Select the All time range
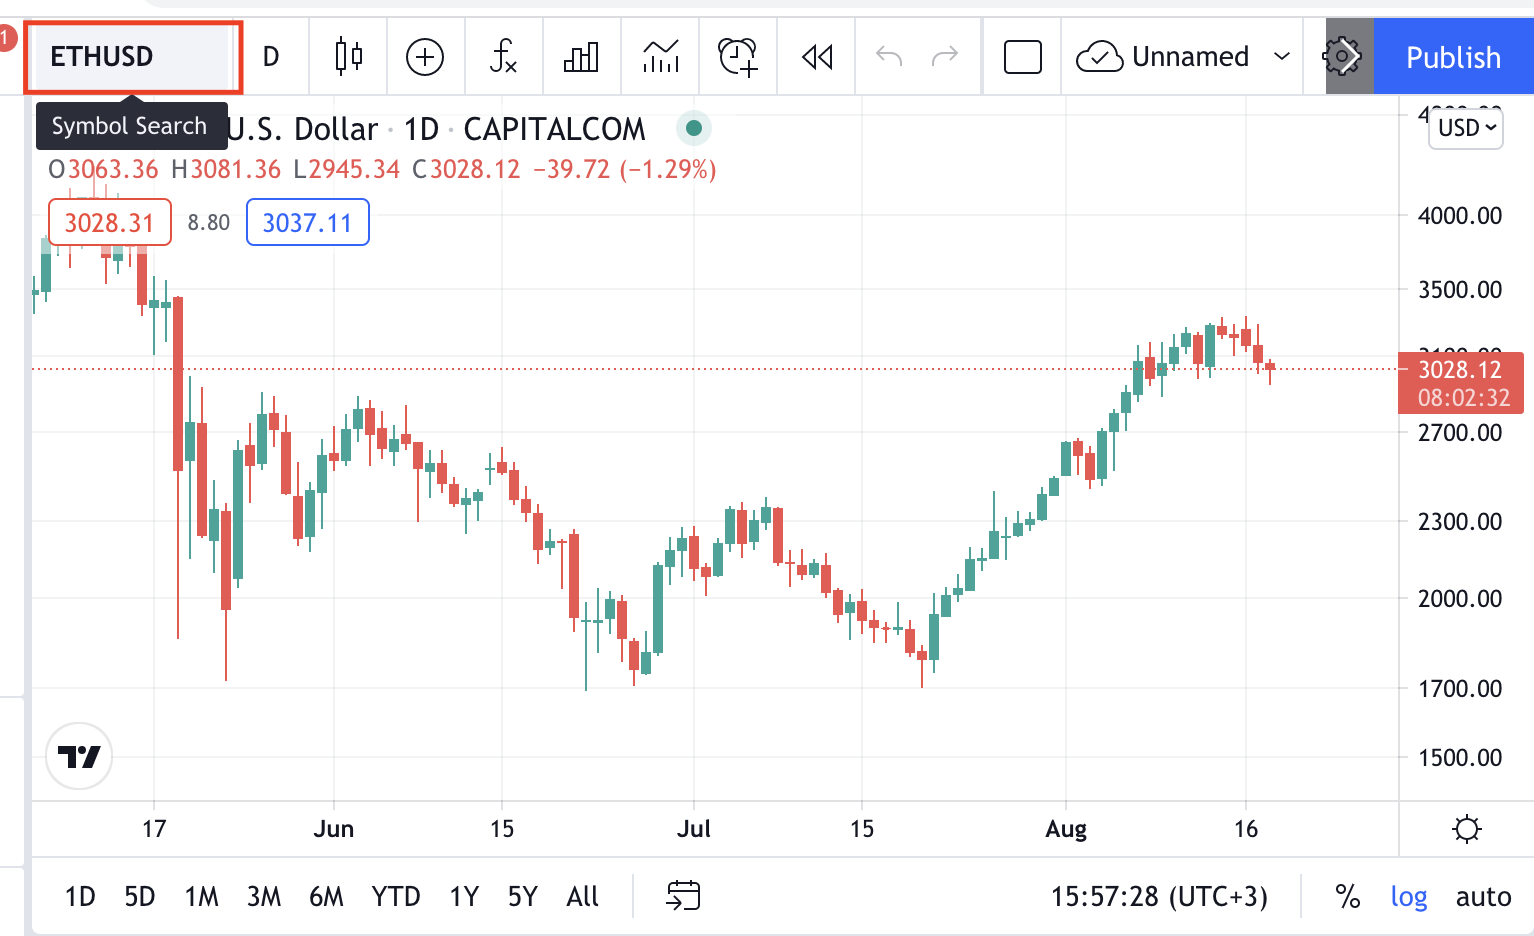Image resolution: width=1534 pixels, height=936 pixels. click(582, 896)
